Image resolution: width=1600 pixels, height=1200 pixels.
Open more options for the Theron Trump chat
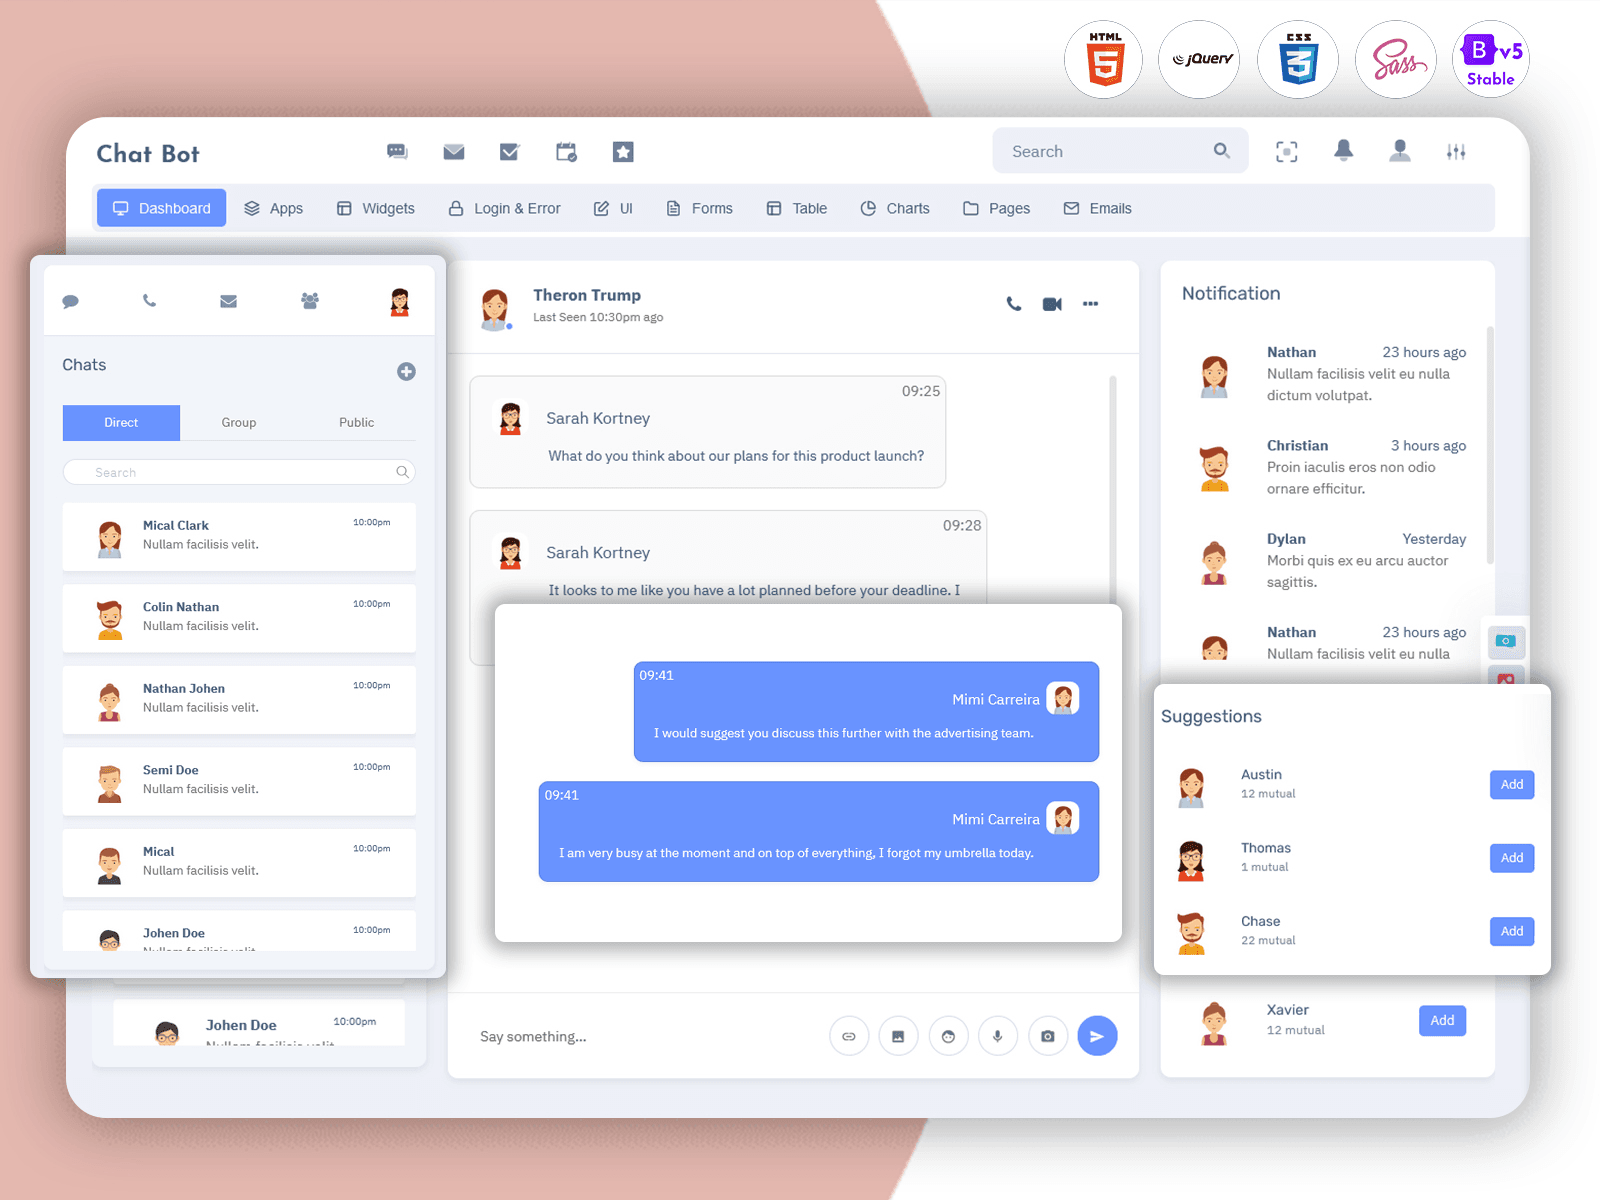coord(1090,304)
